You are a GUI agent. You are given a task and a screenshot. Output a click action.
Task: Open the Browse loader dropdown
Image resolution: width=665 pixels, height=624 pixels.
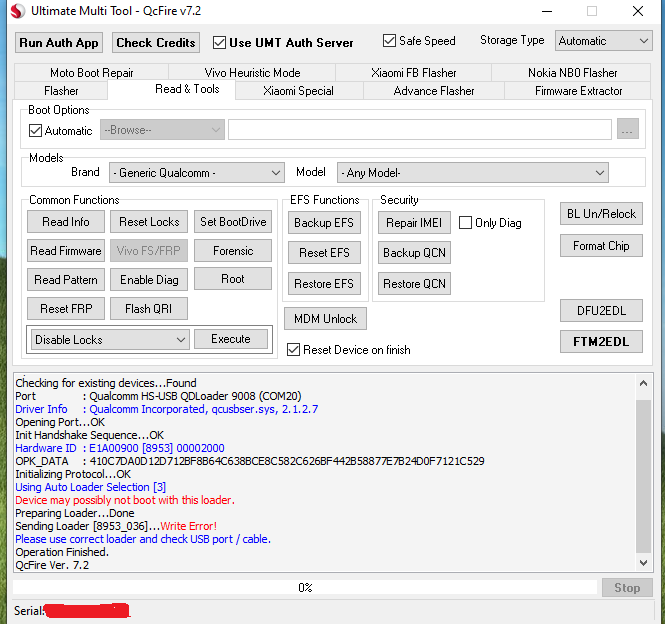point(162,129)
